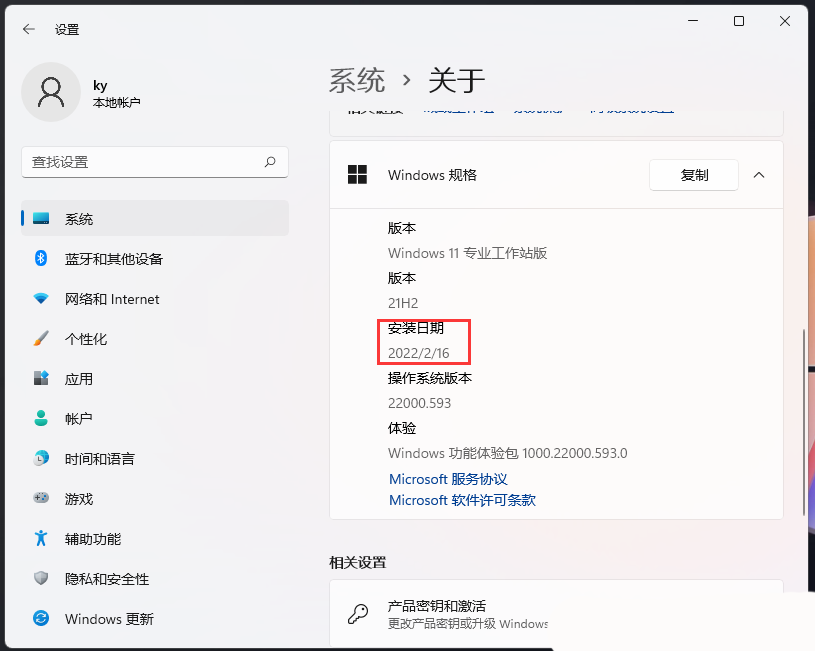Open the Microsoft 服务协议 link
815x651 pixels.
[447, 479]
